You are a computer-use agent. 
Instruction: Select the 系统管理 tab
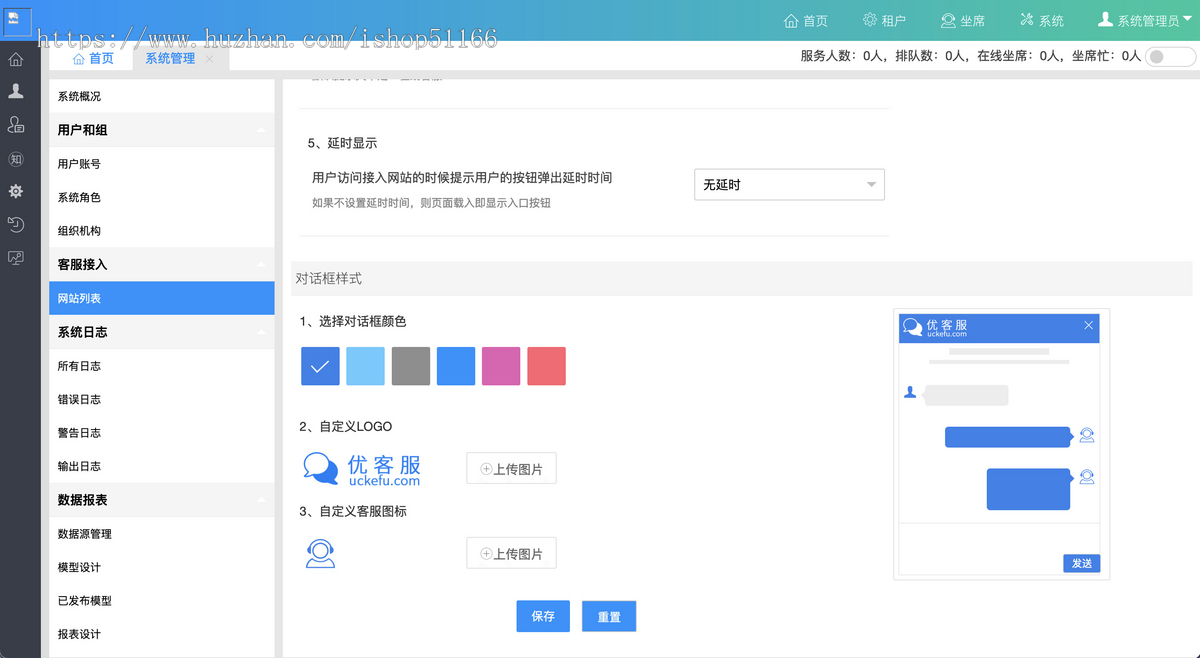tap(170, 58)
